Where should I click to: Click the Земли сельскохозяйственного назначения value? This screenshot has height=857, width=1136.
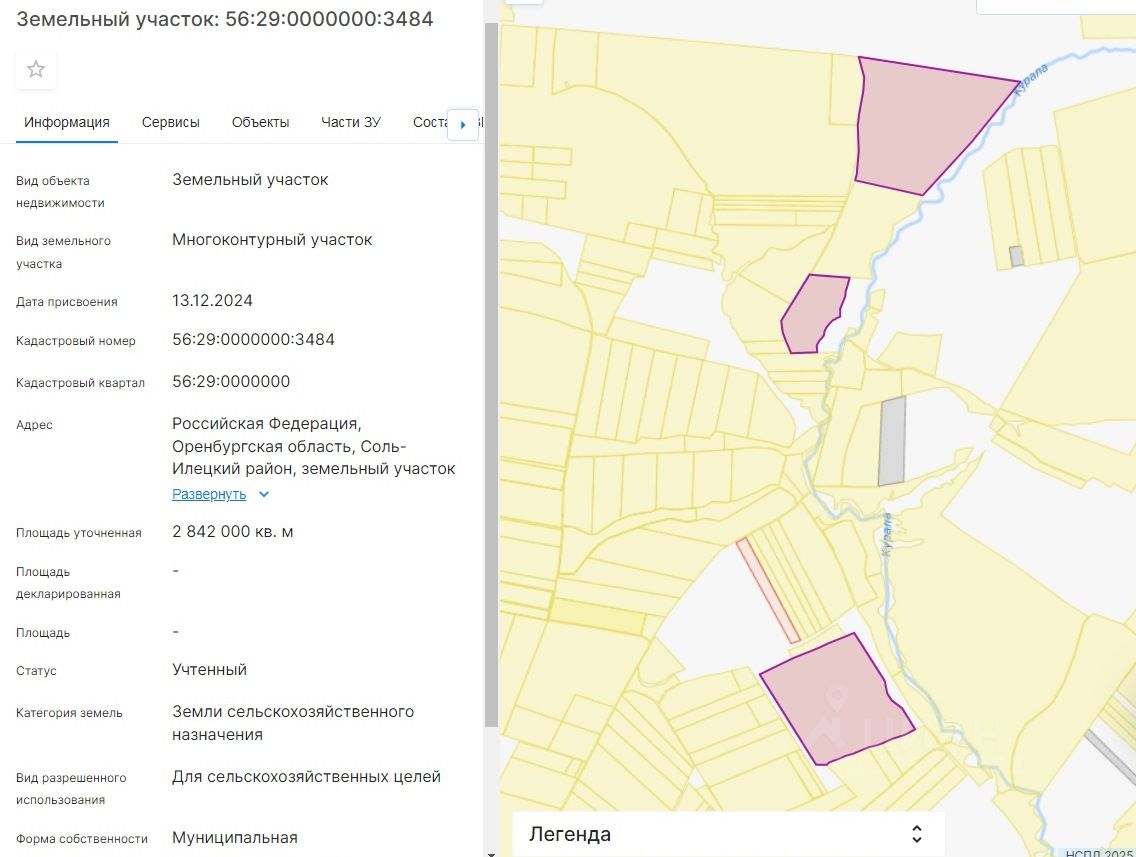point(293,723)
